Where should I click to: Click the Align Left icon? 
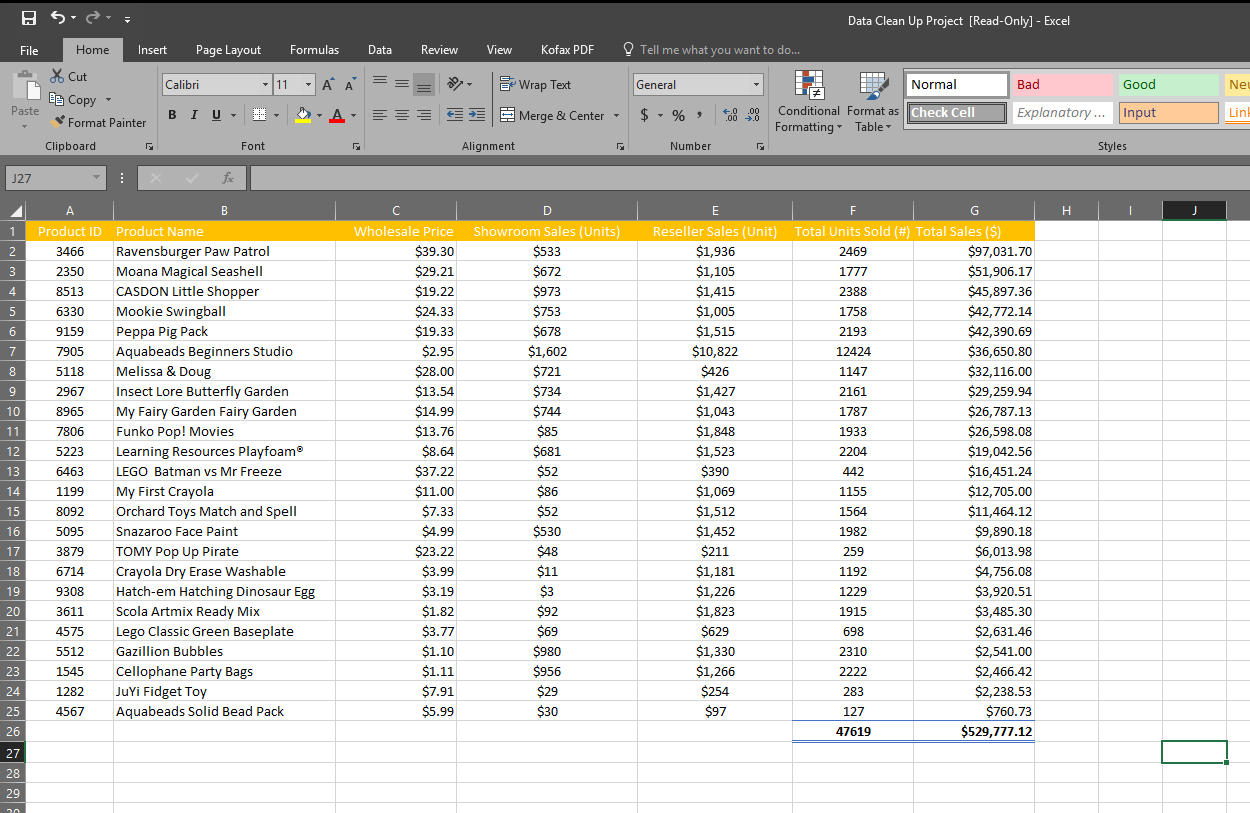(381, 116)
